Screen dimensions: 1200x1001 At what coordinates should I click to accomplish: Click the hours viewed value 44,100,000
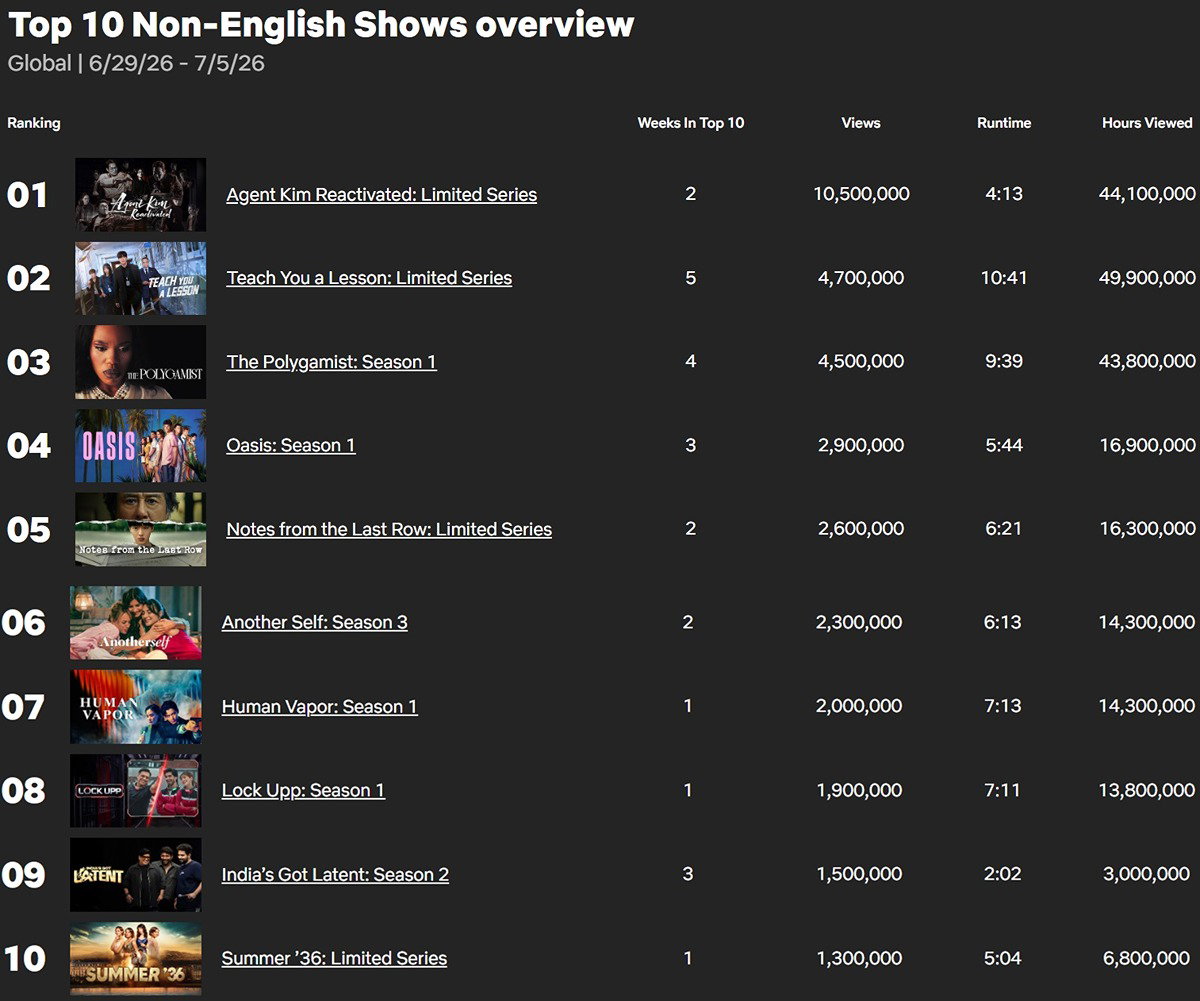tap(1147, 194)
